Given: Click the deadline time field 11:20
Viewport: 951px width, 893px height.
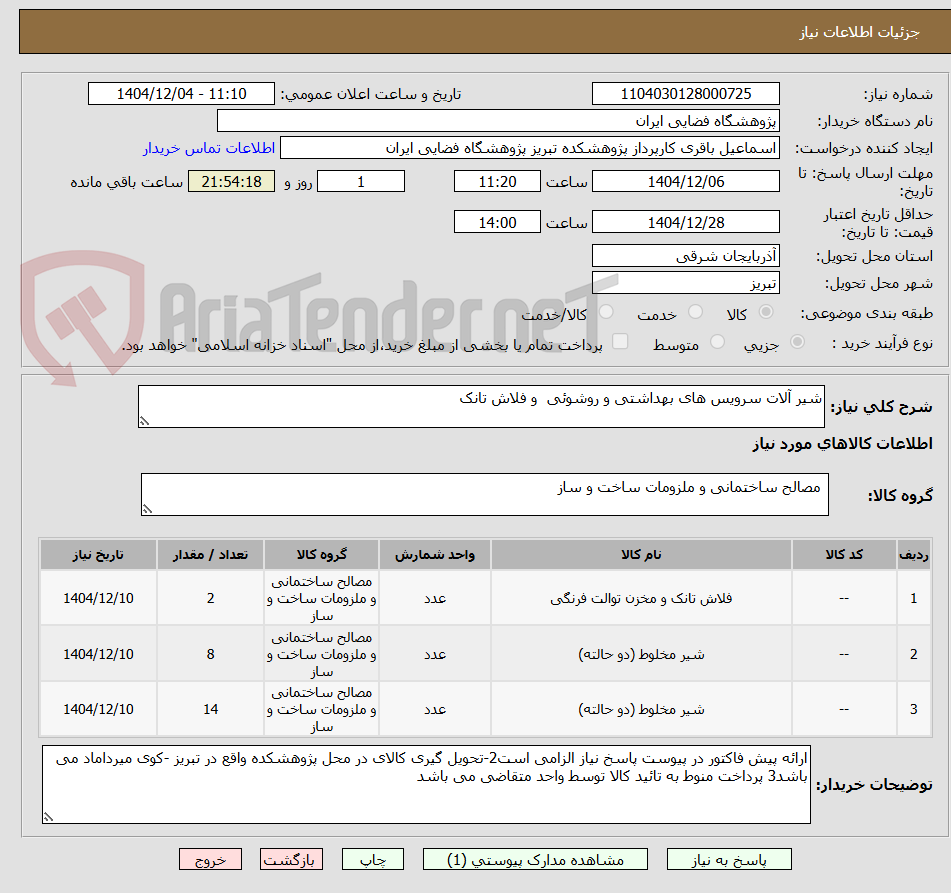Looking at the screenshot, I should [497, 181].
